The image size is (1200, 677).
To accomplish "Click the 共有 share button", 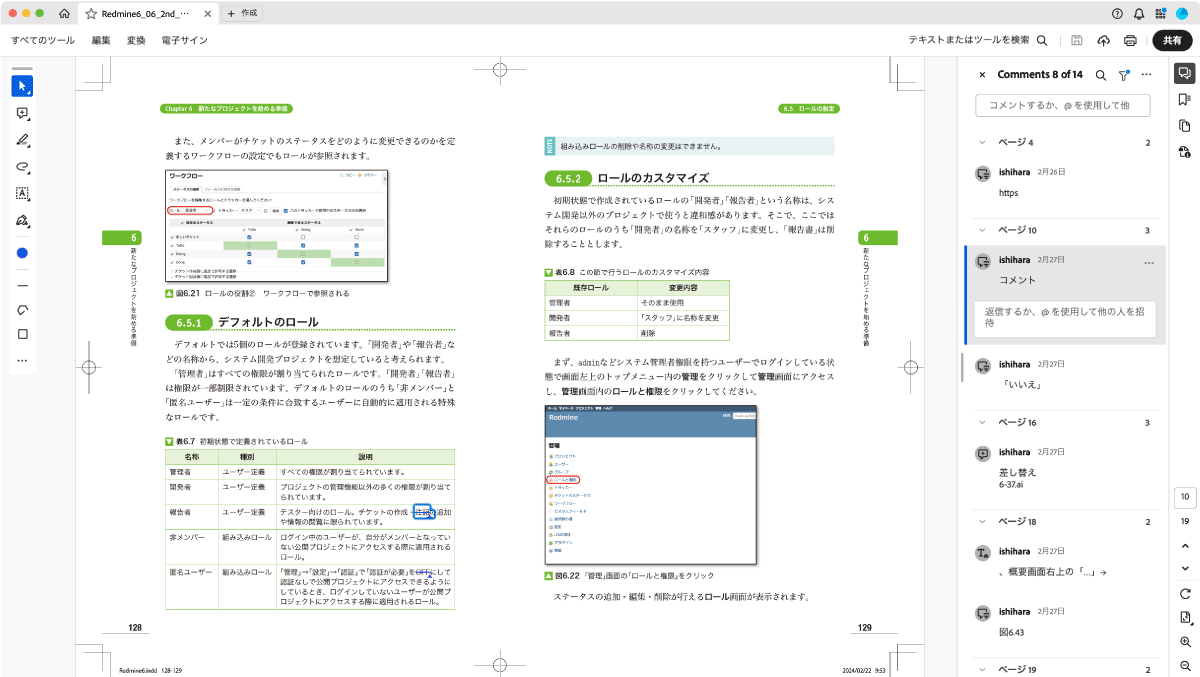I will click(1172, 40).
